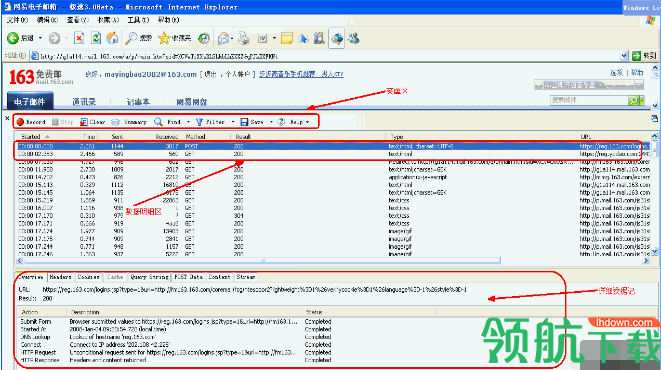The width and height of the screenshot is (661, 370).
Task: Click the Filter funnel button
Action: point(210,122)
